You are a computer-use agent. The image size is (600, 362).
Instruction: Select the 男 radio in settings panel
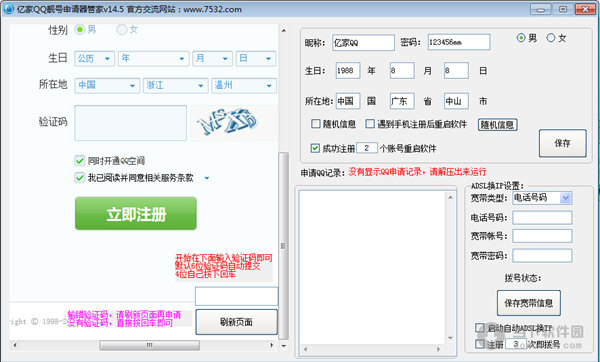(x=521, y=38)
